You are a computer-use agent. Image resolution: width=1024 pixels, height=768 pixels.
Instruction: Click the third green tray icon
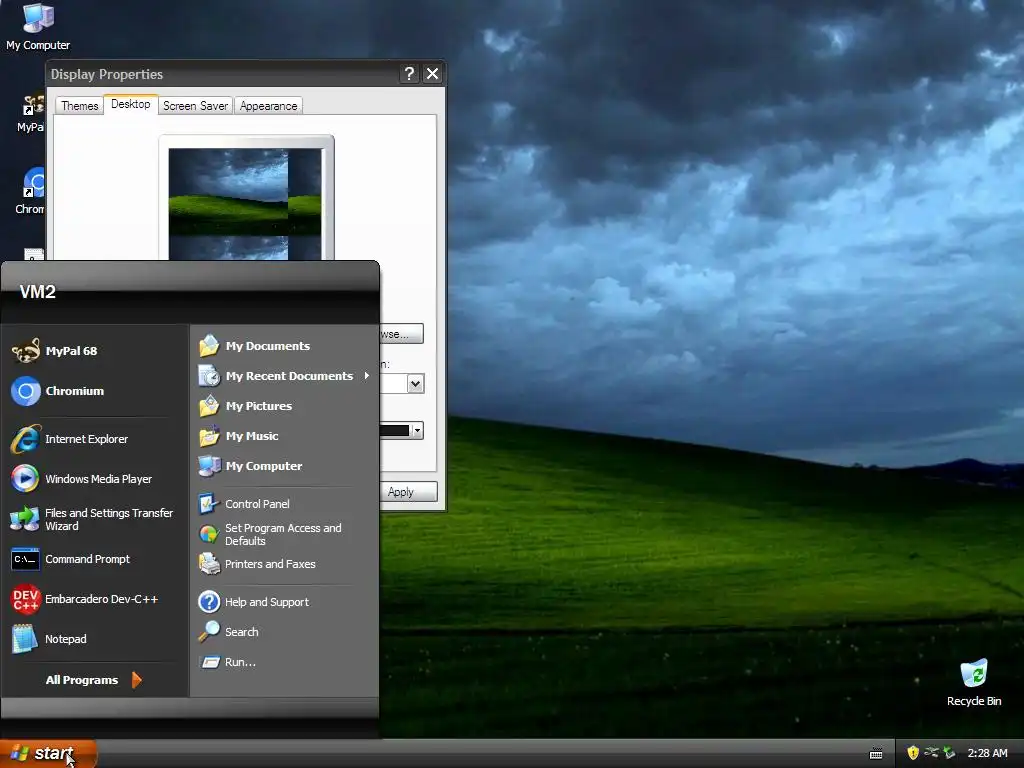point(949,753)
